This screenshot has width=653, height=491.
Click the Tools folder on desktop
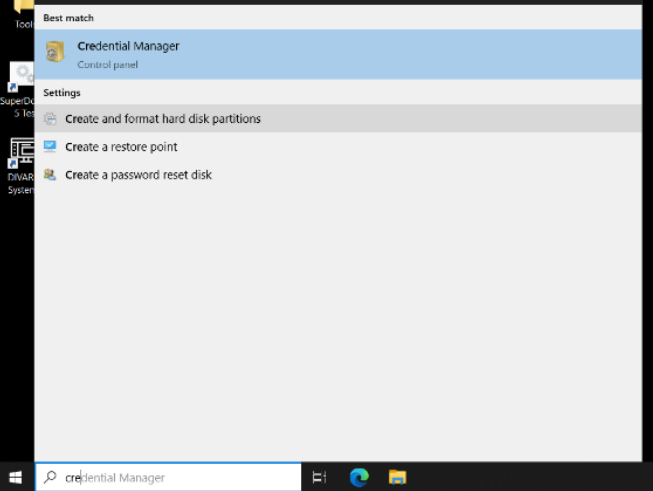pos(23,15)
